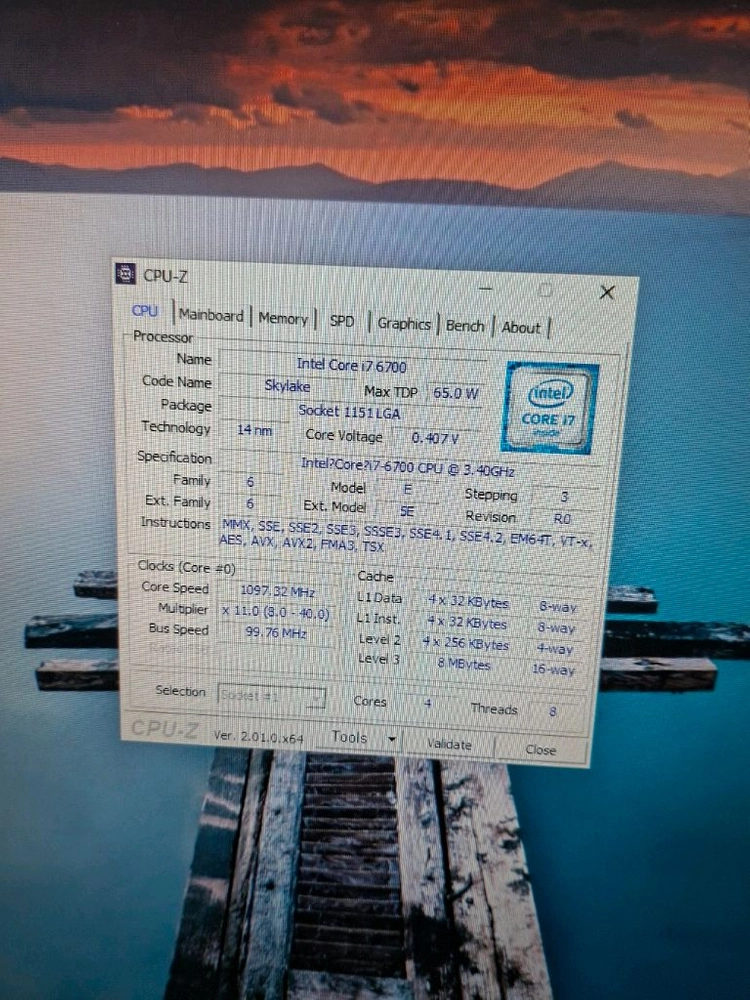Click the Level 3 value 8 MBytes
Screen dimensions: 750x1000
click(x=464, y=664)
